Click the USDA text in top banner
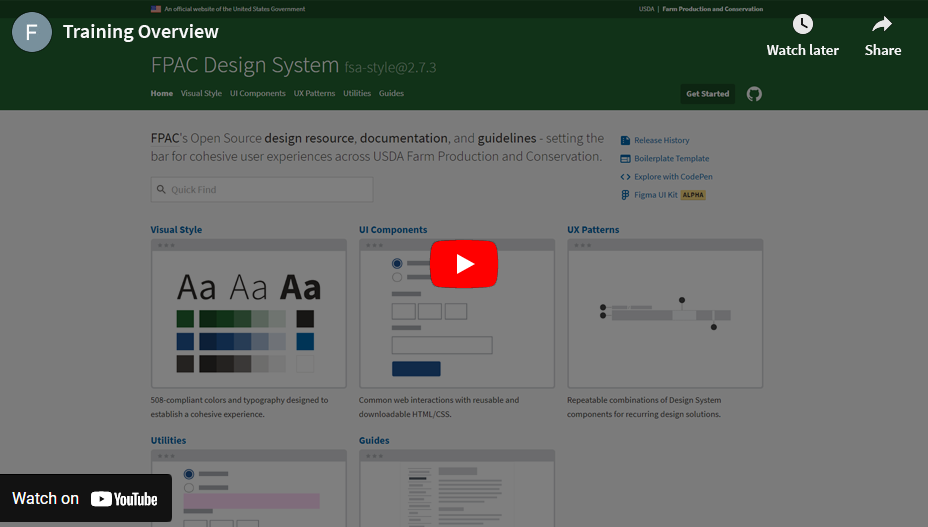This screenshot has width=928, height=527. click(x=646, y=9)
